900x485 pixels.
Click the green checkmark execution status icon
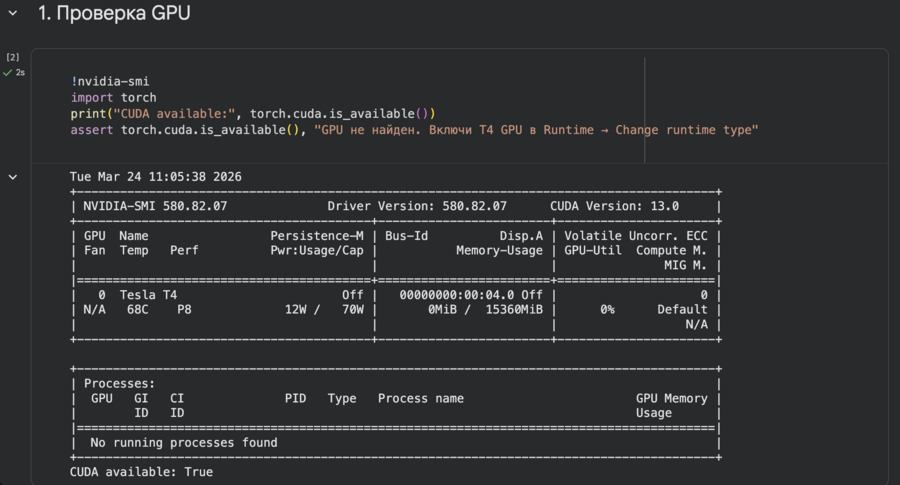click(x=7, y=73)
